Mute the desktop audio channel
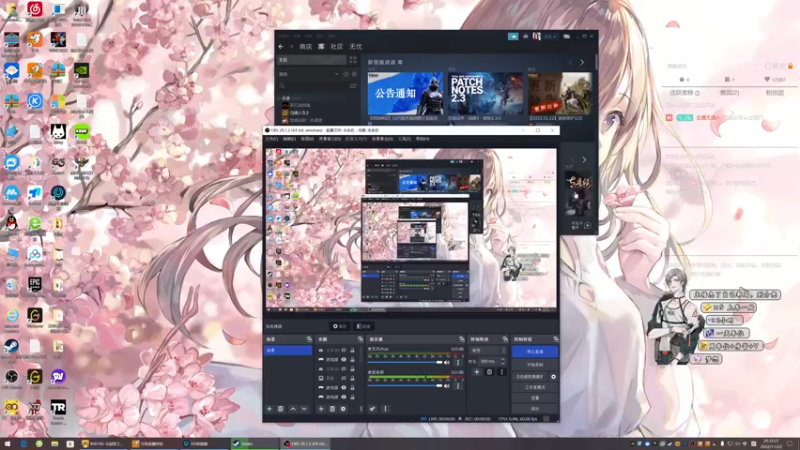This screenshot has height=450, width=800. (447, 386)
